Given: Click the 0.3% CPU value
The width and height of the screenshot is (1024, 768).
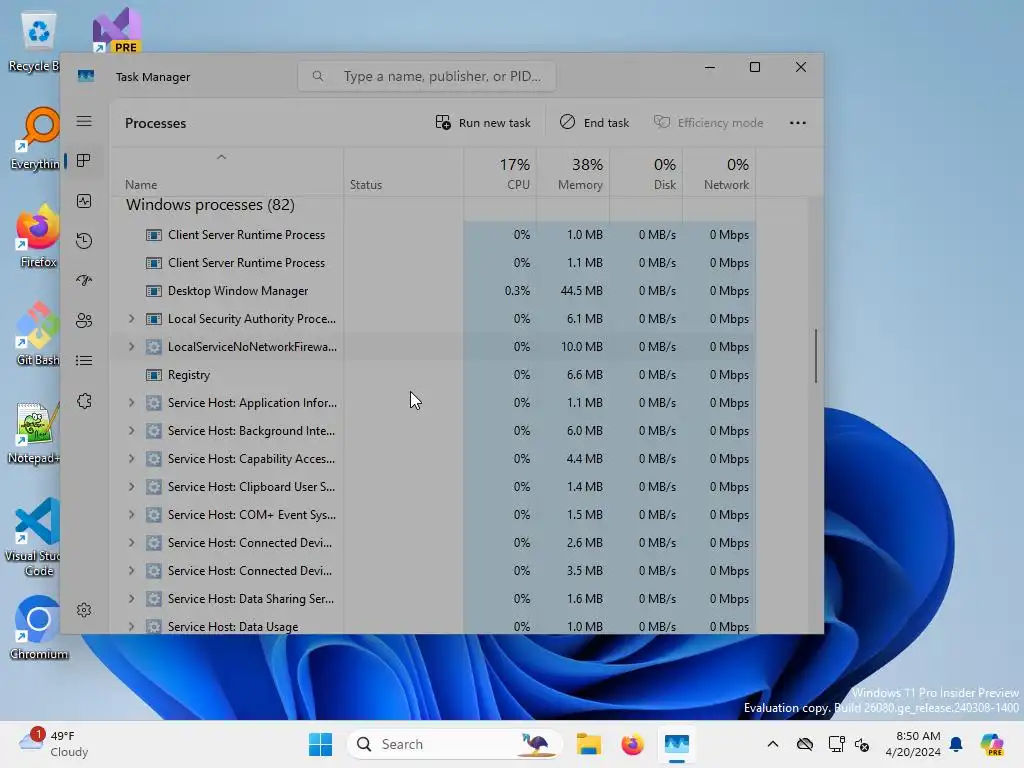Looking at the screenshot, I should pos(517,291).
